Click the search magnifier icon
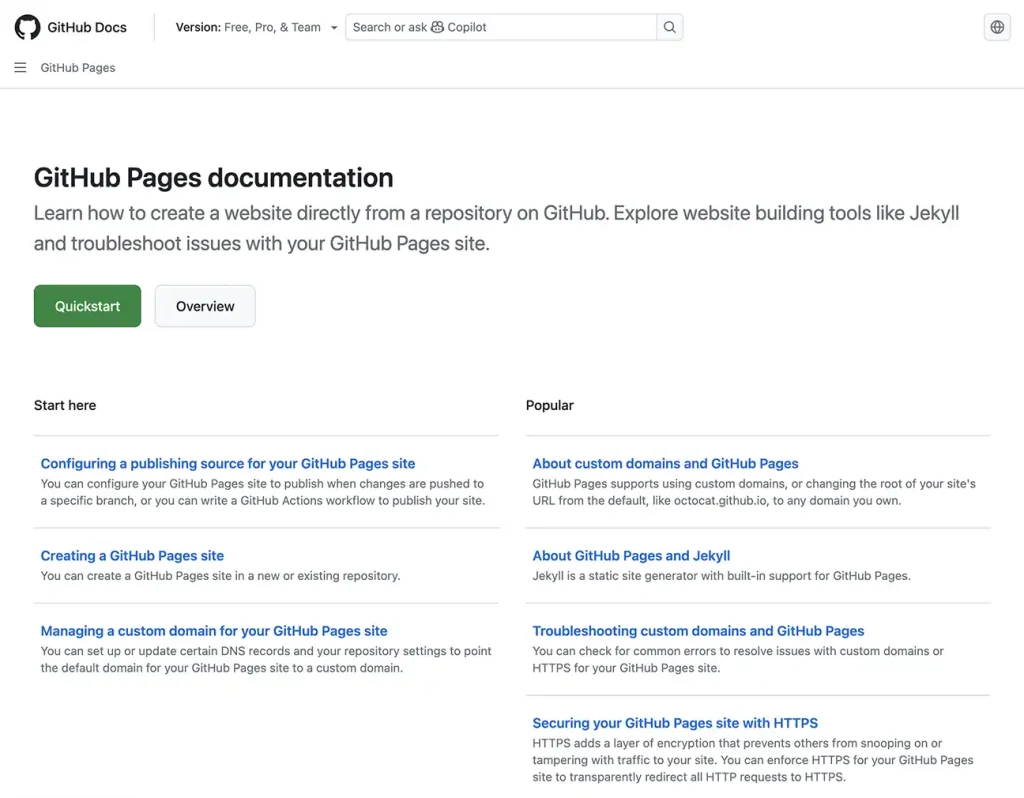Screen dimensions: 1024x798 [x=668, y=27]
